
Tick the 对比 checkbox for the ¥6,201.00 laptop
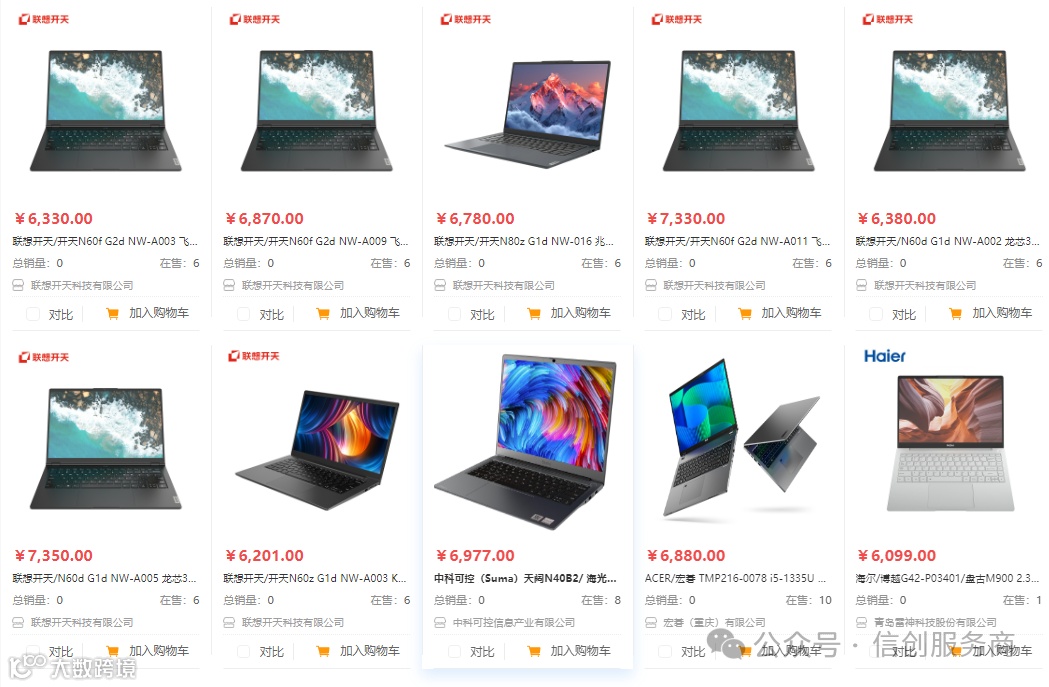tap(244, 651)
